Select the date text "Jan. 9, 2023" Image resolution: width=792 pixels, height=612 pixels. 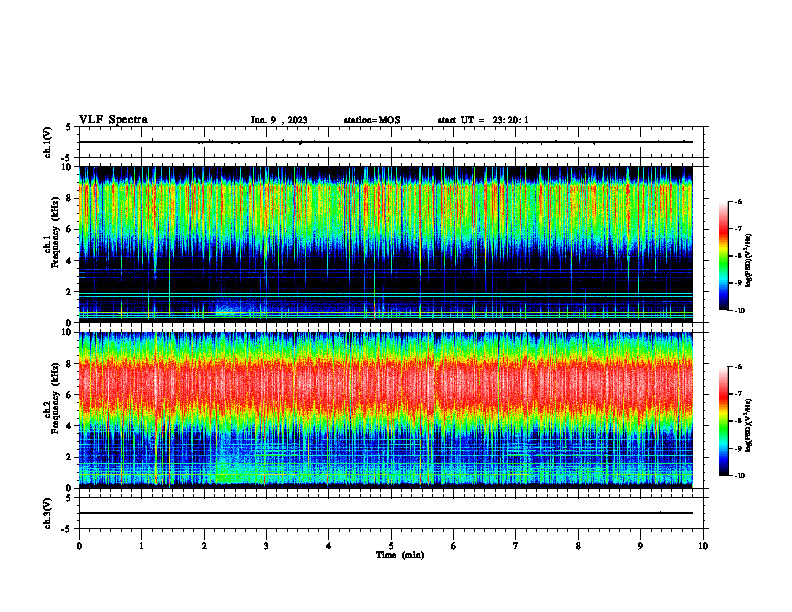click(279, 120)
